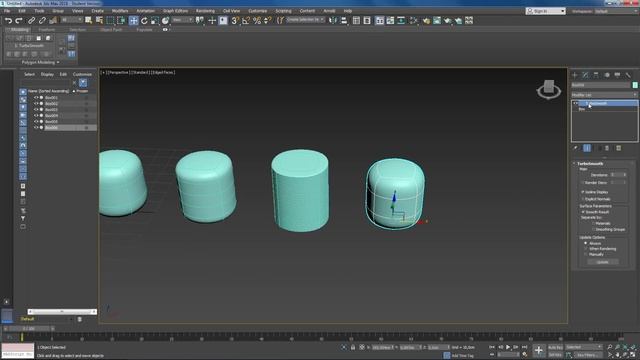Select the Always update option

[586, 243]
